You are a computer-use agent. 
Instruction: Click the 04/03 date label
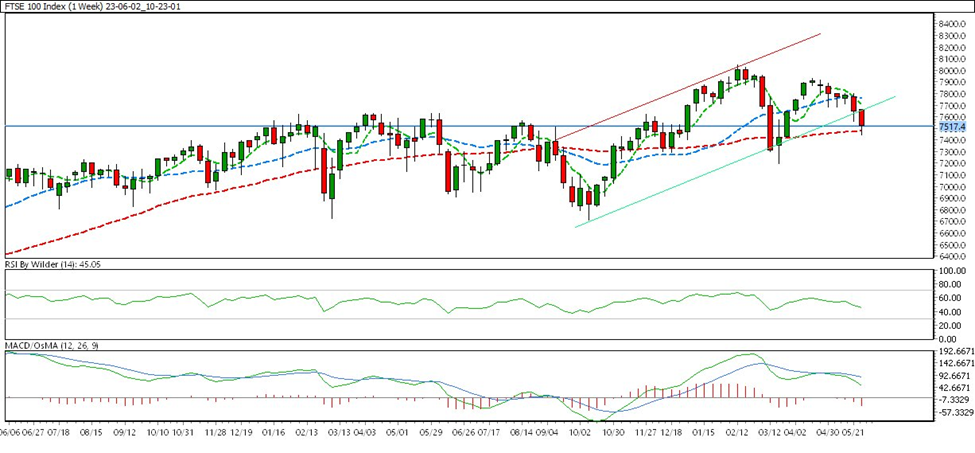click(x=365, y=431)
